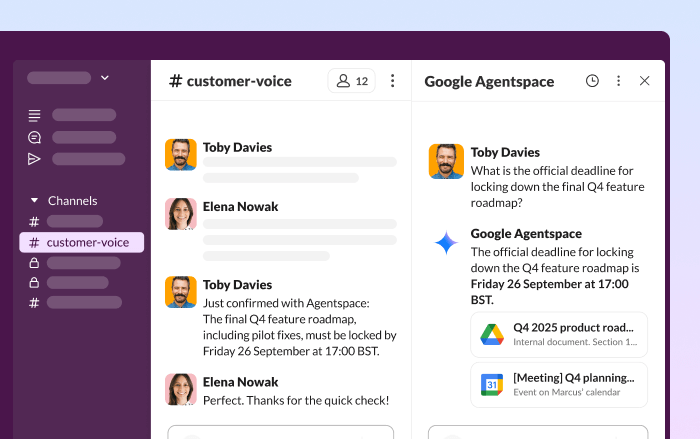Click the sent arrow icon in sidebar
The height and width of the screenshot is (439, 700).
click(x=35, y=159)
